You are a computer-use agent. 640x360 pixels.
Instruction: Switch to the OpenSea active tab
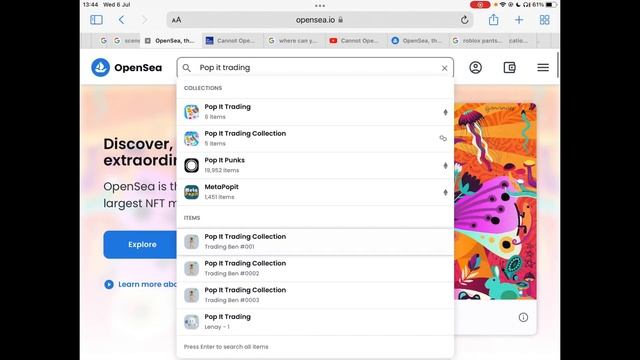[x=171, y=41]
